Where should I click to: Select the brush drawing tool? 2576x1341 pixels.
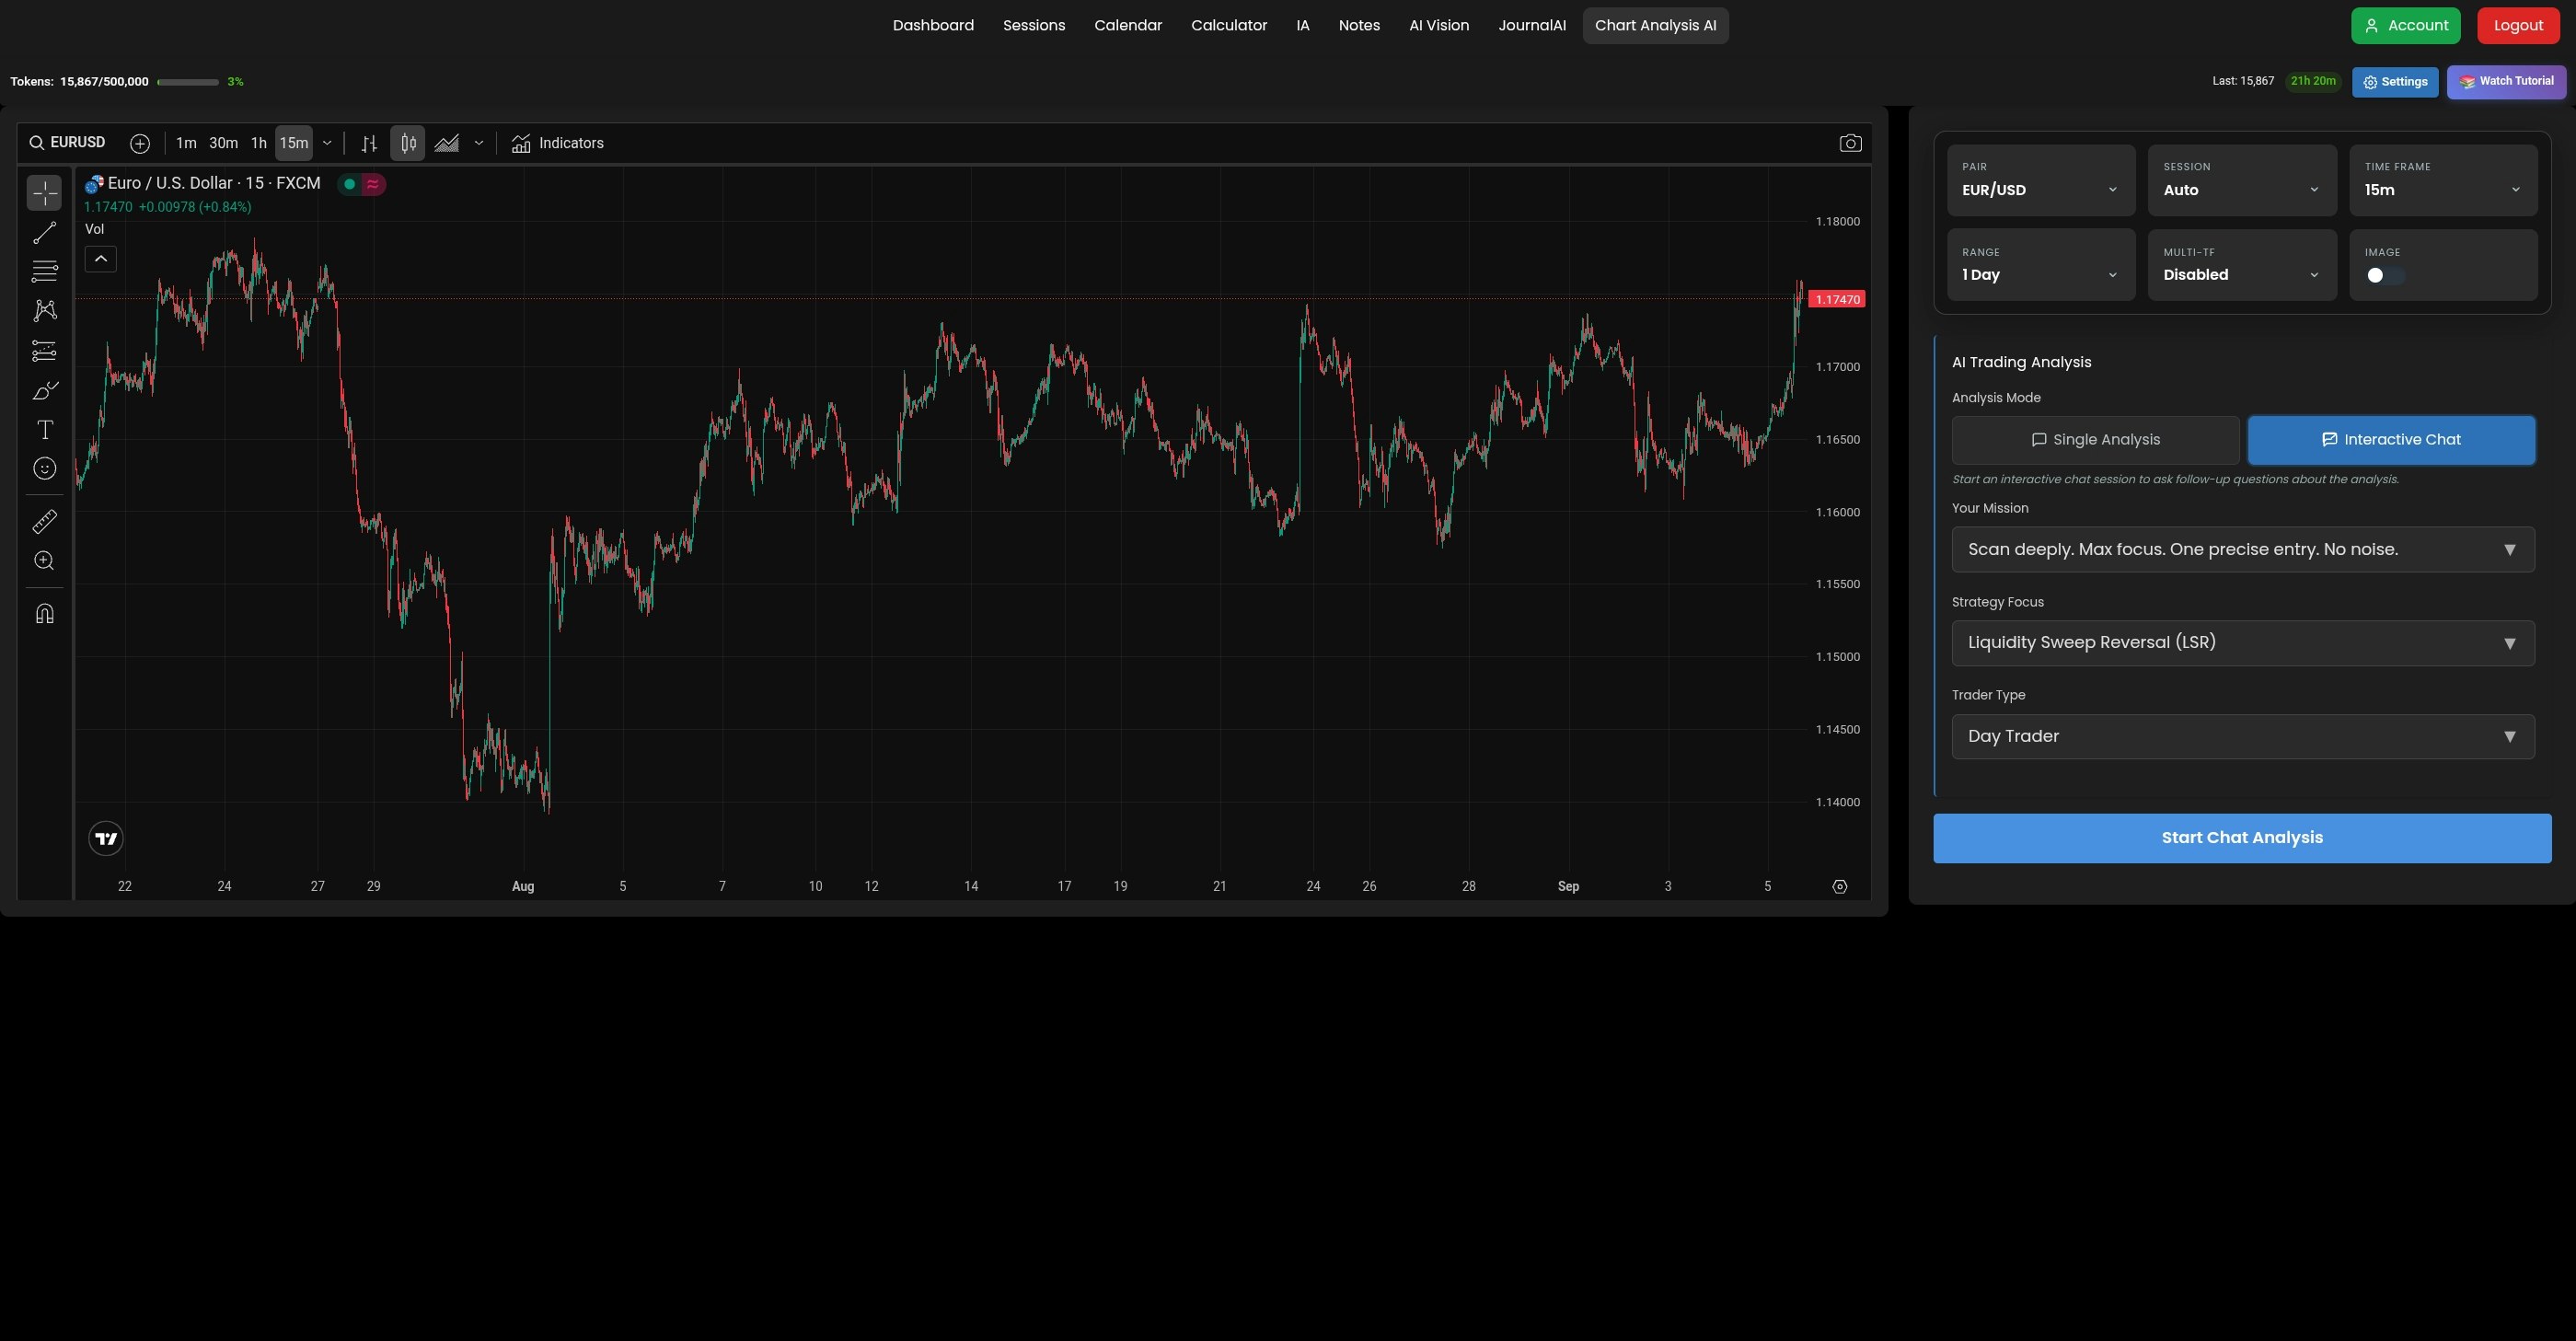click(44, 391)
